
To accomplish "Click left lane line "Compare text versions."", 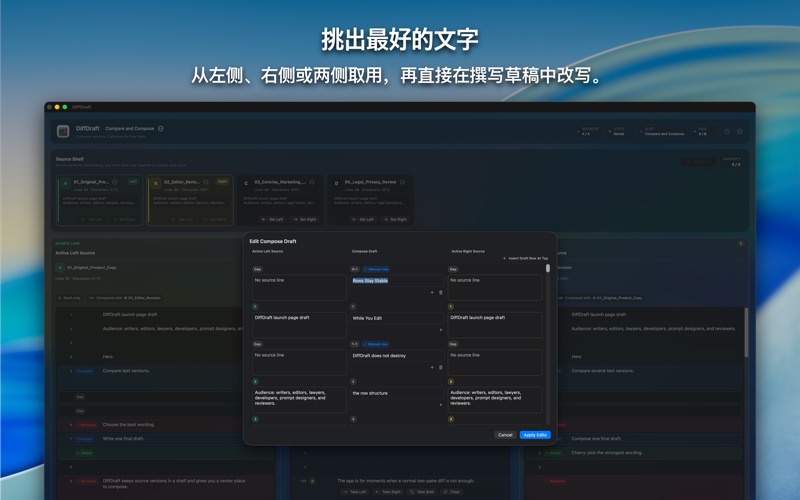I will click(x=126, y=371).
